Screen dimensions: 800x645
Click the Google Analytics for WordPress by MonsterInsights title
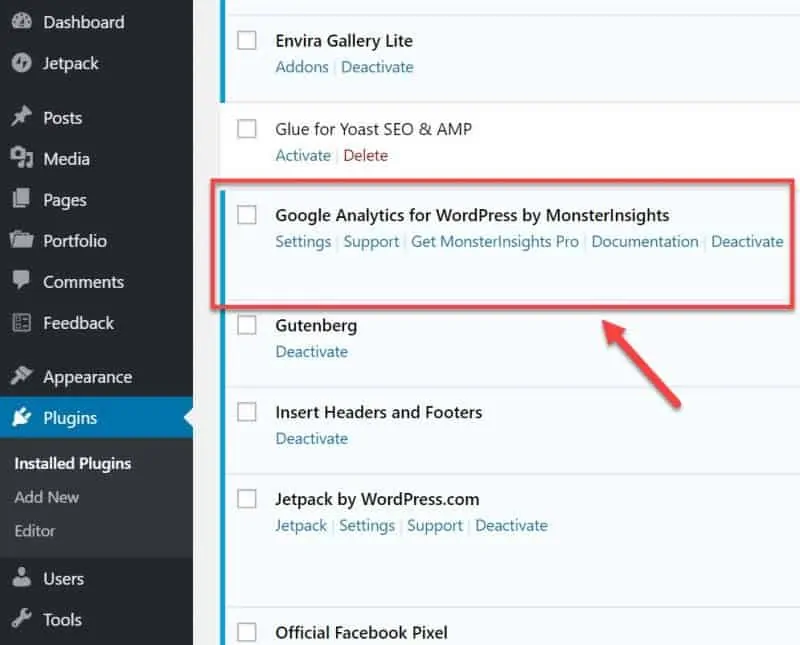(x=472, y=215)
